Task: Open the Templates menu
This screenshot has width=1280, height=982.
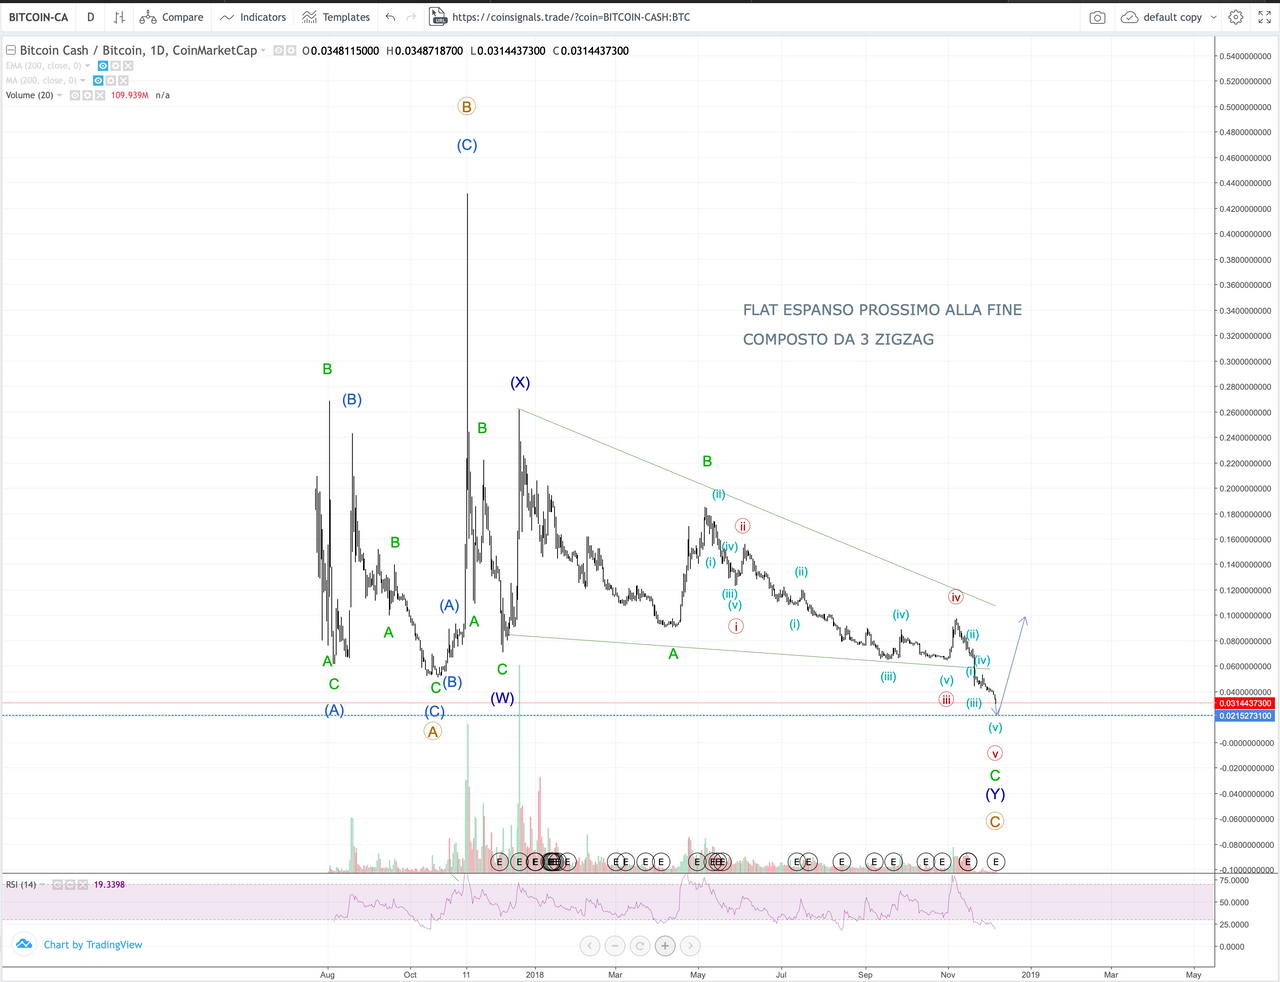Action: coord(336,17)
